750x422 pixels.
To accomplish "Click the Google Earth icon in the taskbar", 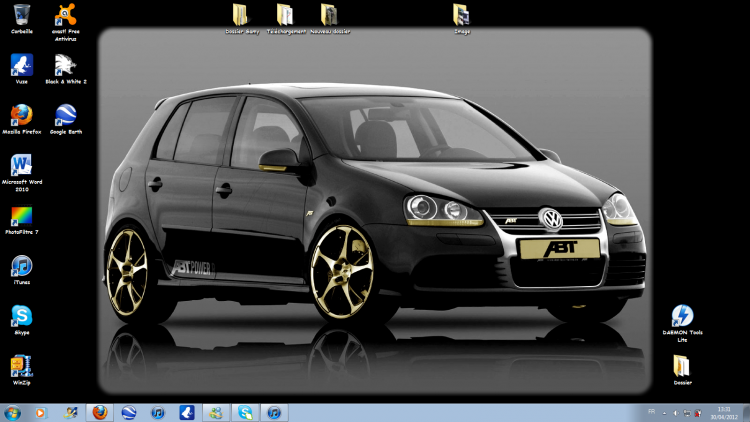I will (129, 412).
